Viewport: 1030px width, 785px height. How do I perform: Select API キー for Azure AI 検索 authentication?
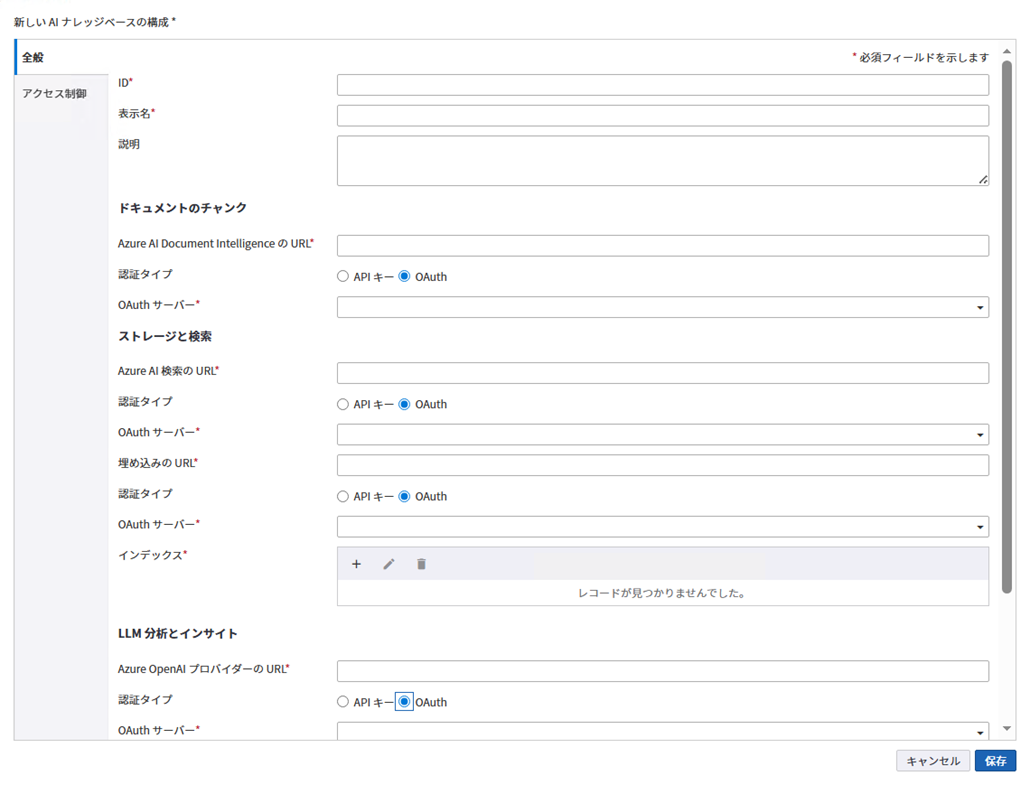tap(343, 404)
